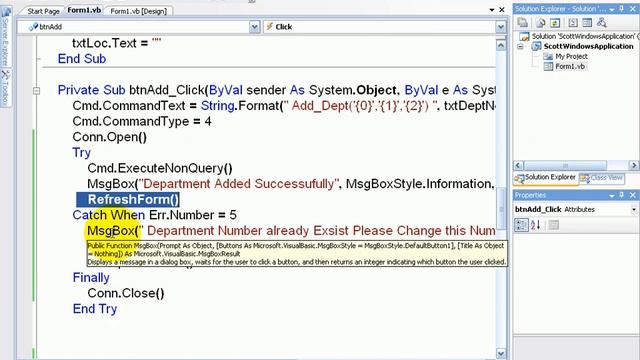The height and width of the screenshot is (360, 640).
Task: Switch to the Form1.vb code tab
Action: [84, 10]
